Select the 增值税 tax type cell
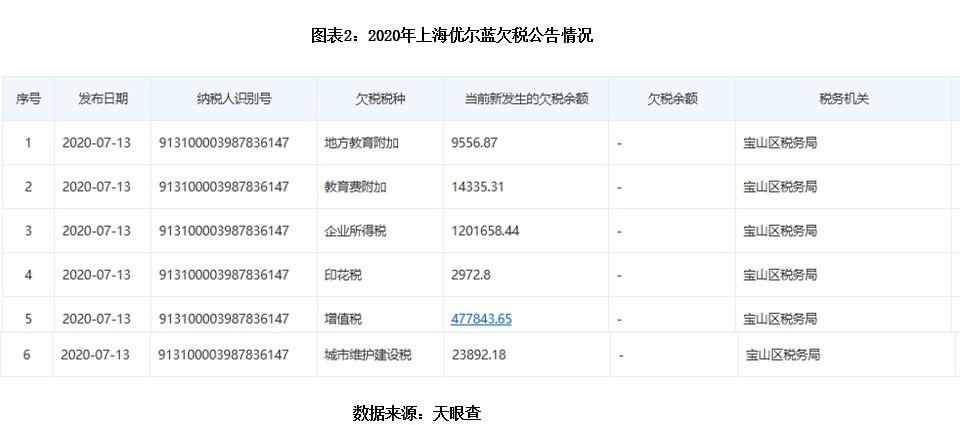 click(x=342, y=319)
